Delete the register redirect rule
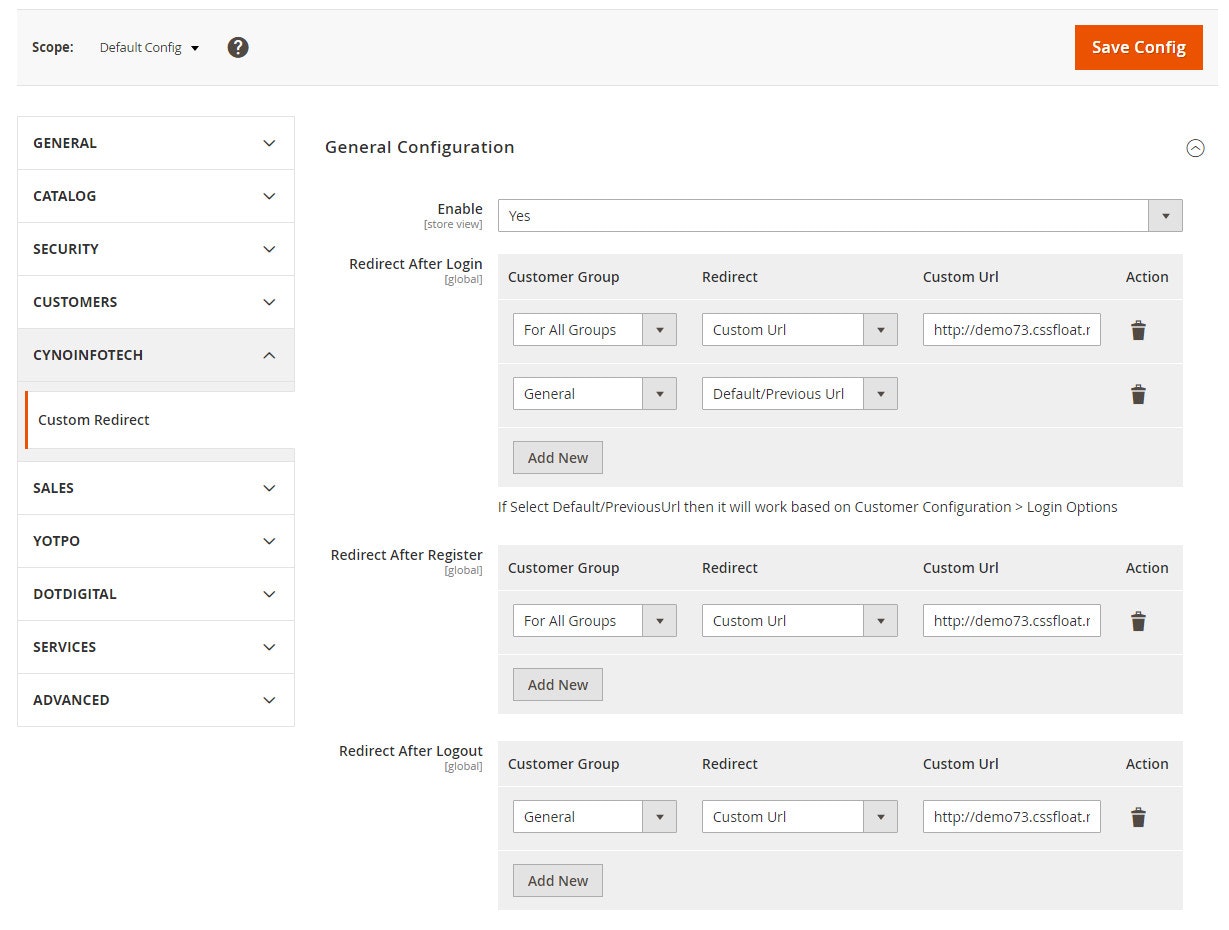This screenshot has height=930, width=1229. tap(1138, 620)
